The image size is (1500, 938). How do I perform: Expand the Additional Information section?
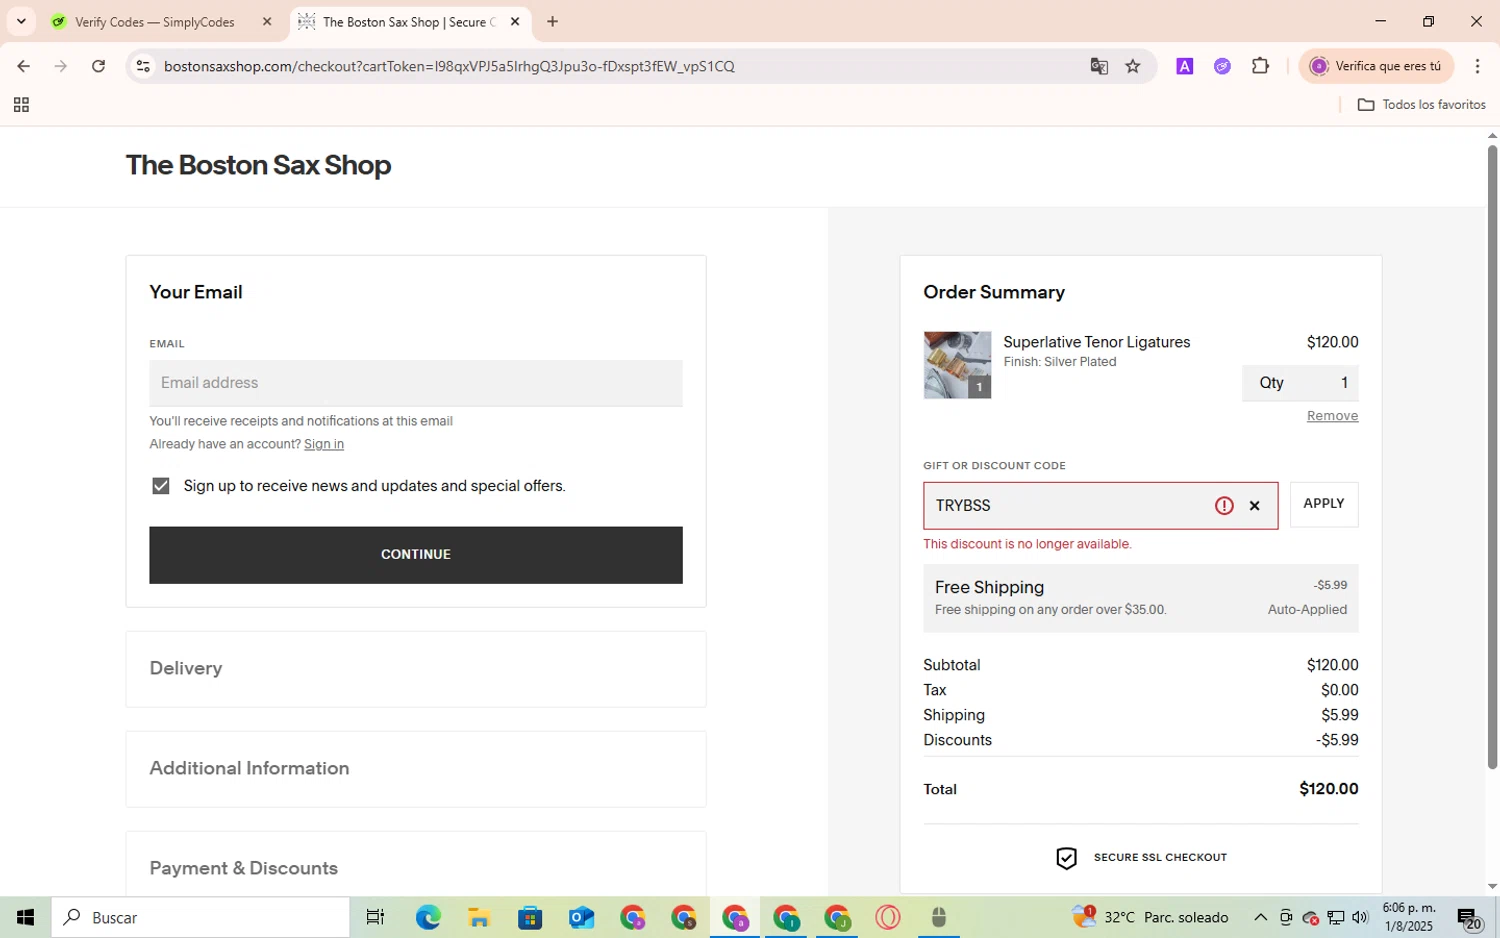tap(416, 769)
